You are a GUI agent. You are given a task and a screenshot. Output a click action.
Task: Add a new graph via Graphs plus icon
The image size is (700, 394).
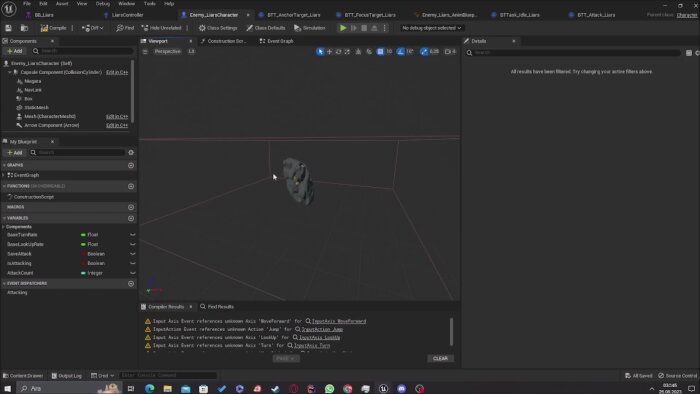point(131,165)
